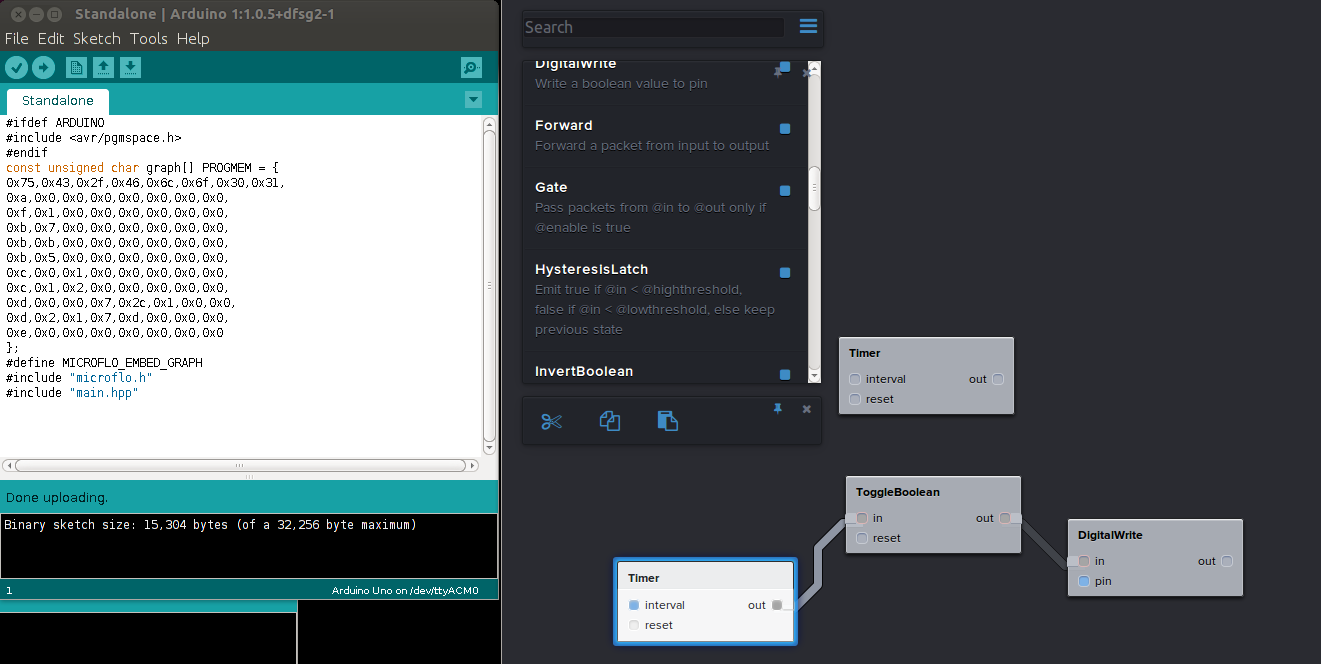Open the Sketch menu
This screenshot has width=1321, height=664.
(x=96, y=38)
